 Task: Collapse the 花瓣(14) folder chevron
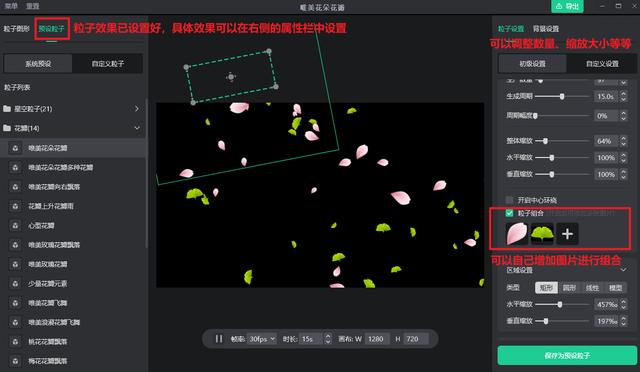pyautogui.click(x=137, y=128)
